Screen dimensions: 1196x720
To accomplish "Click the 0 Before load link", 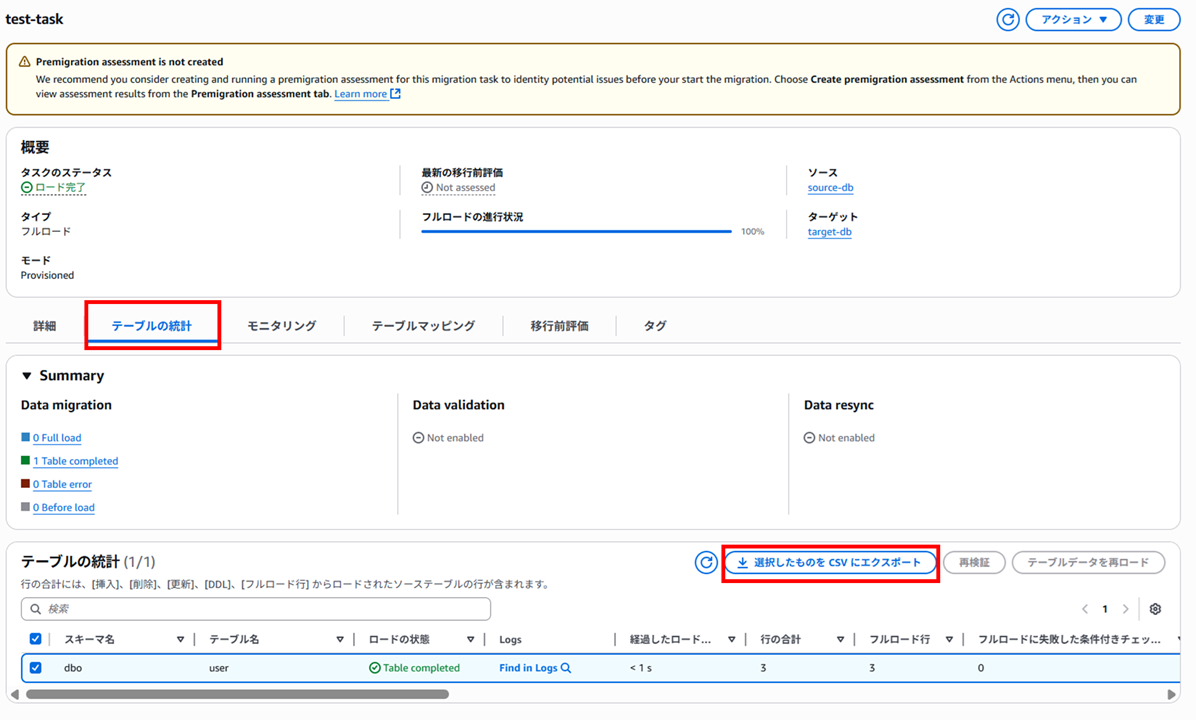I will [x=64, y=507].
